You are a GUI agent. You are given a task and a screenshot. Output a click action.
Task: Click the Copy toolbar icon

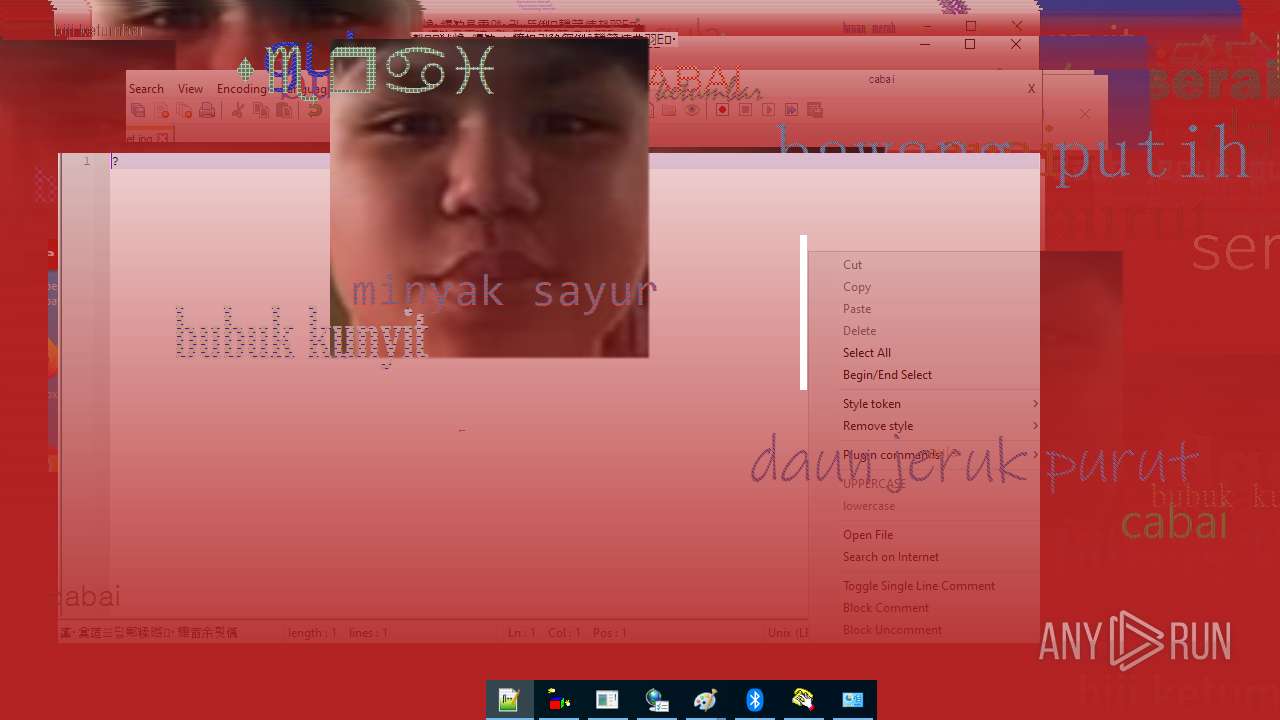coord(261,110)
